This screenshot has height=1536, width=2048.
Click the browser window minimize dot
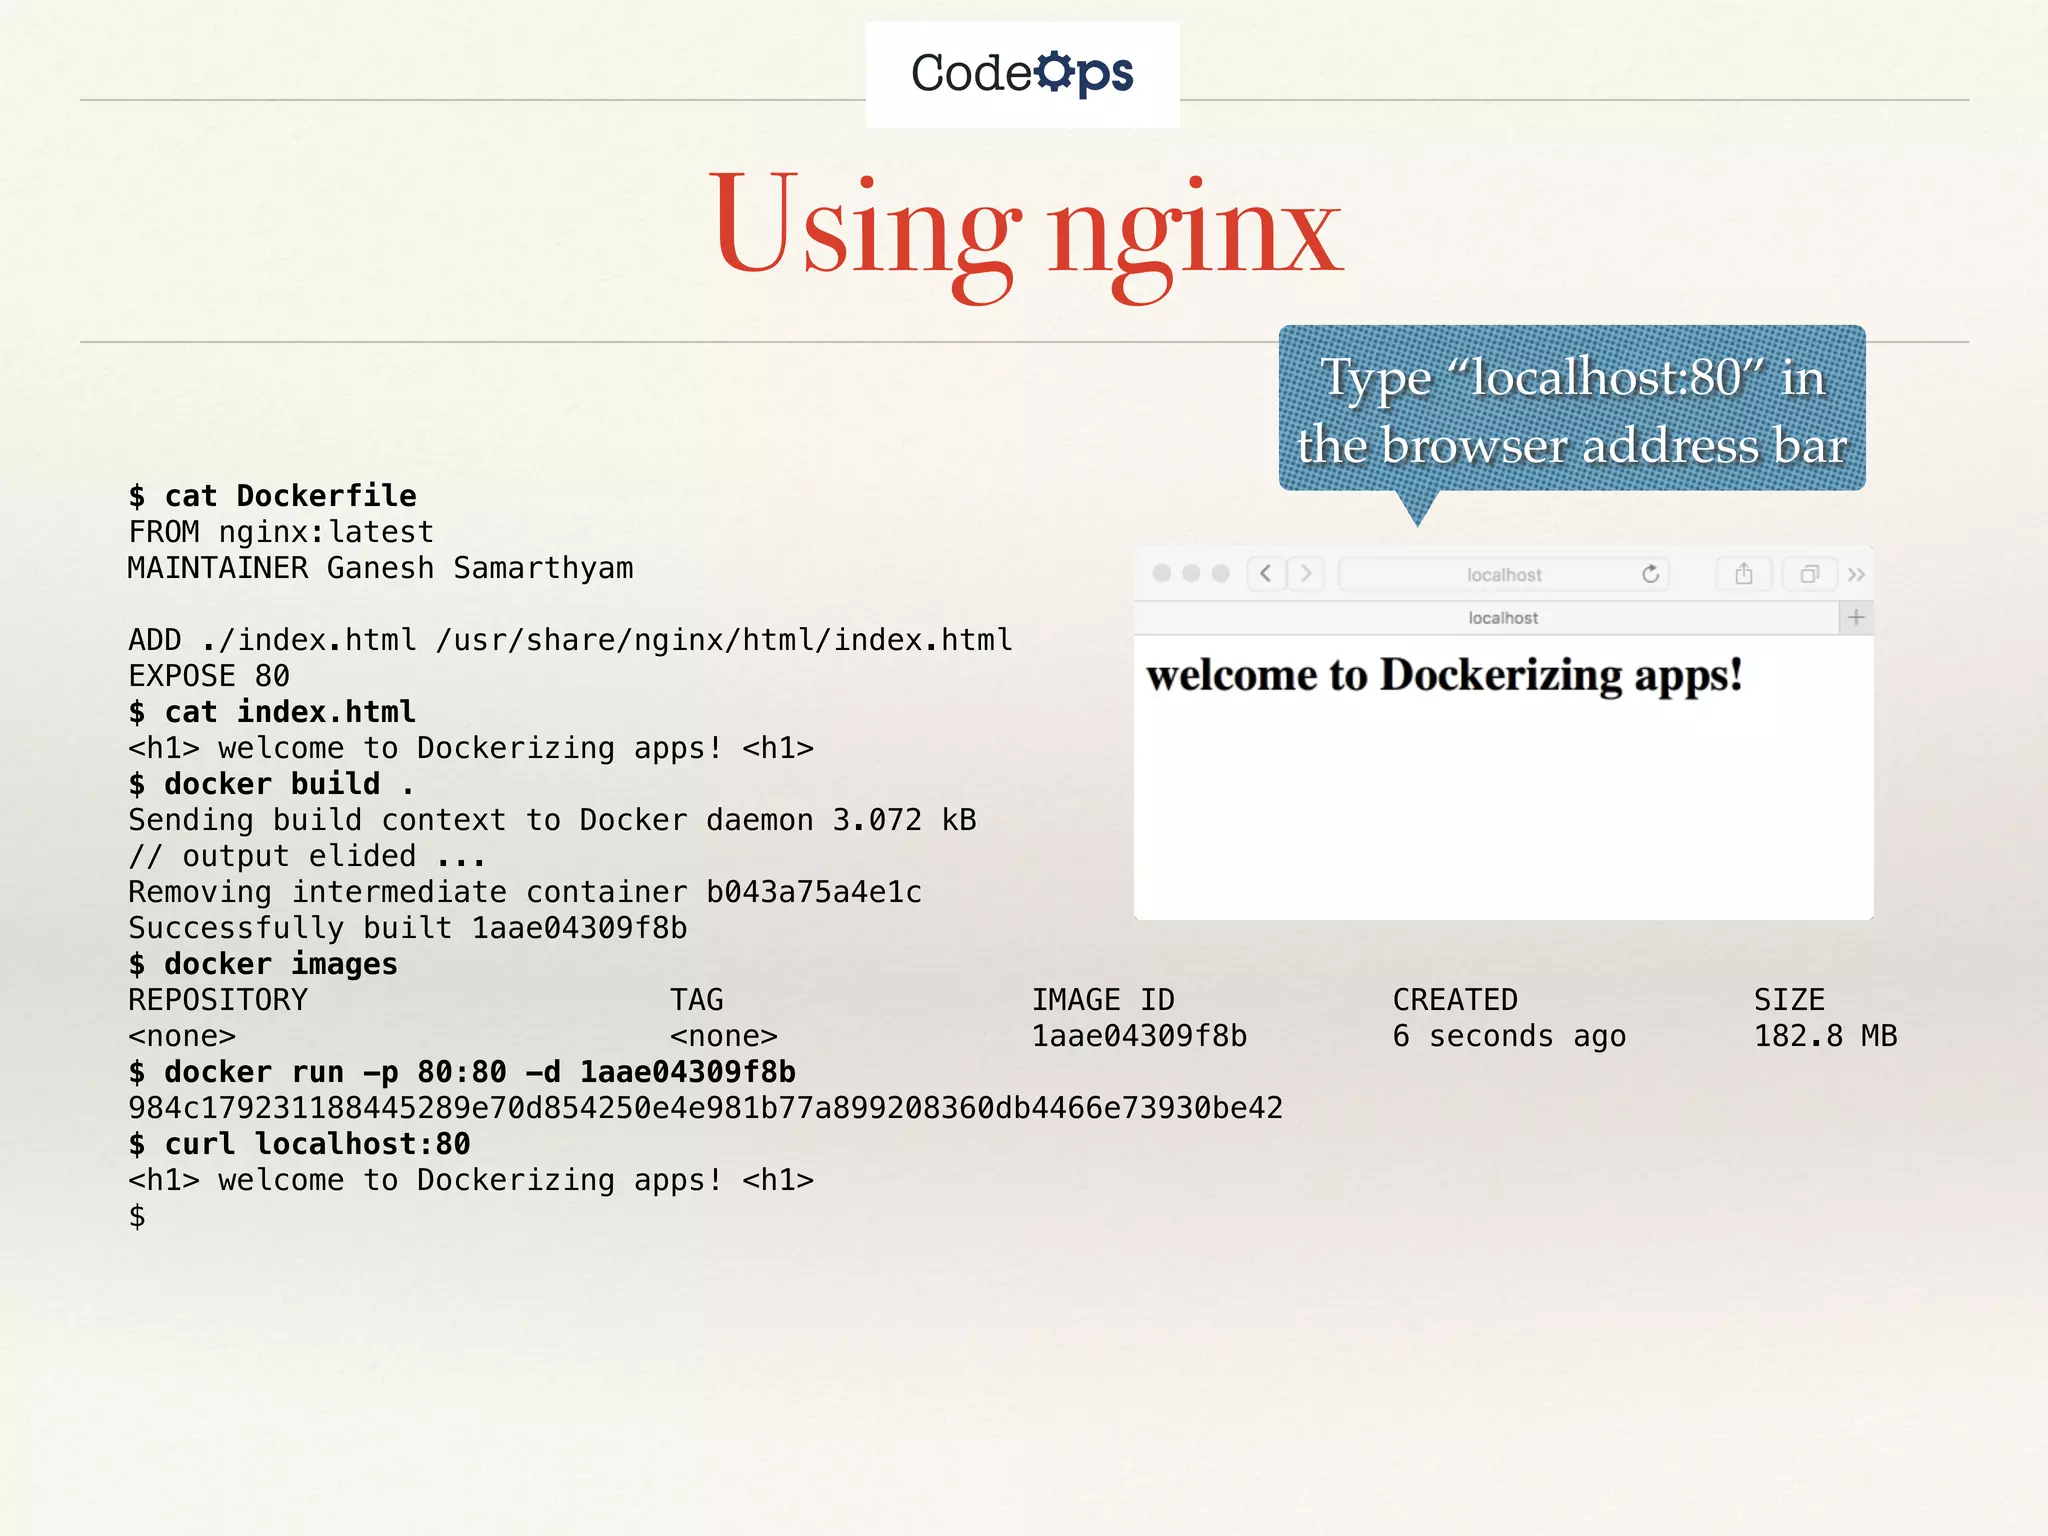(1191, 573)
